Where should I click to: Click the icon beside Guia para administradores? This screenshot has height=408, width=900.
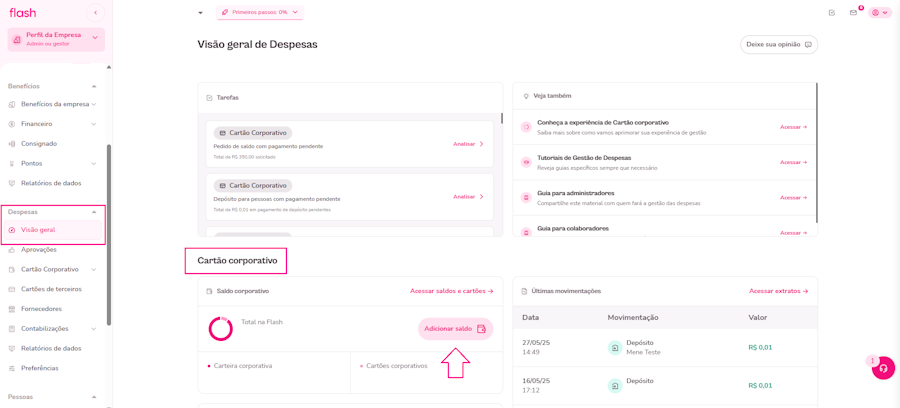[x=525, y=197]
